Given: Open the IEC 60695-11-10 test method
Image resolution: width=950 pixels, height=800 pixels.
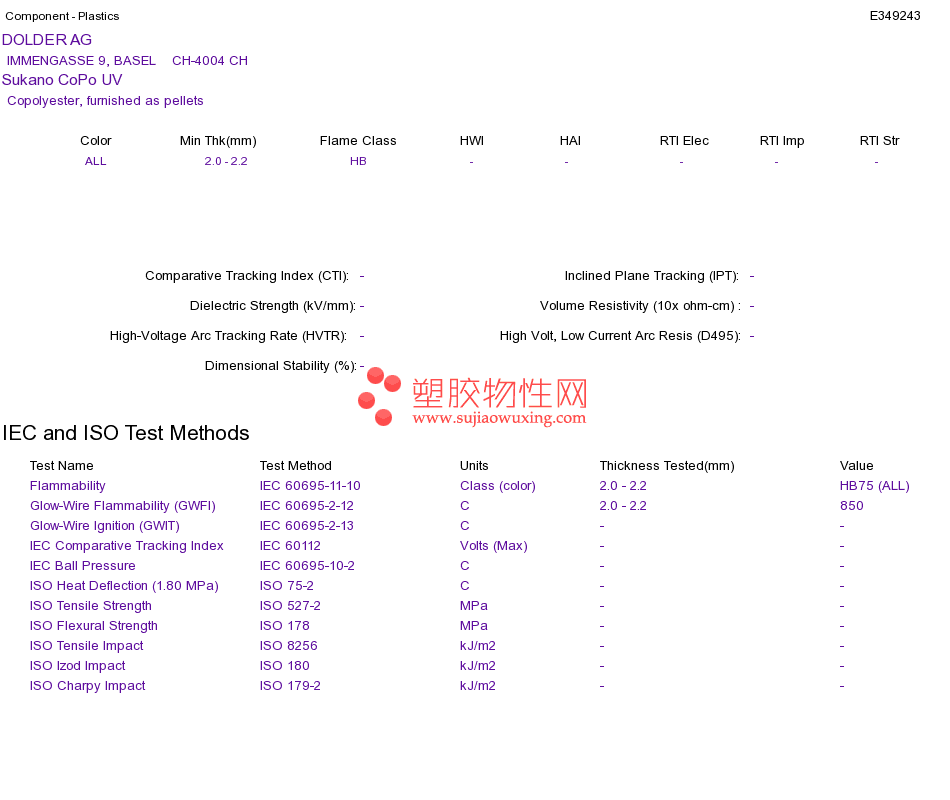Looking at the screenshot, I should [310, 485].
